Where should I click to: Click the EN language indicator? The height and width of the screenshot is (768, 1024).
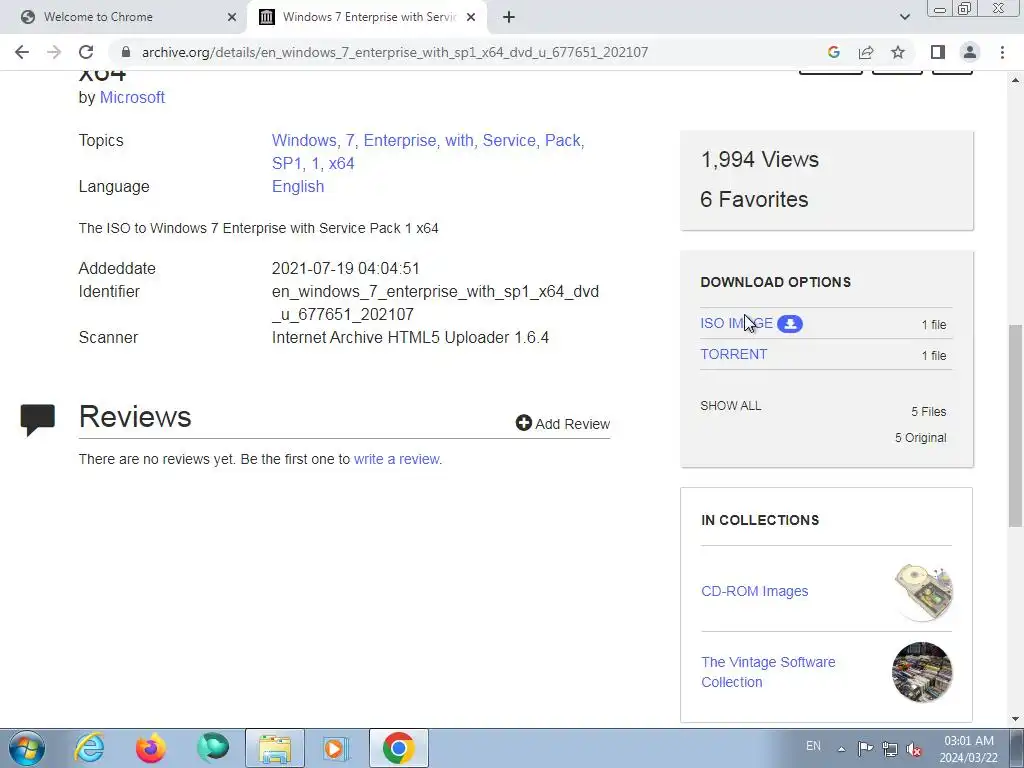(x=813, y=746)
